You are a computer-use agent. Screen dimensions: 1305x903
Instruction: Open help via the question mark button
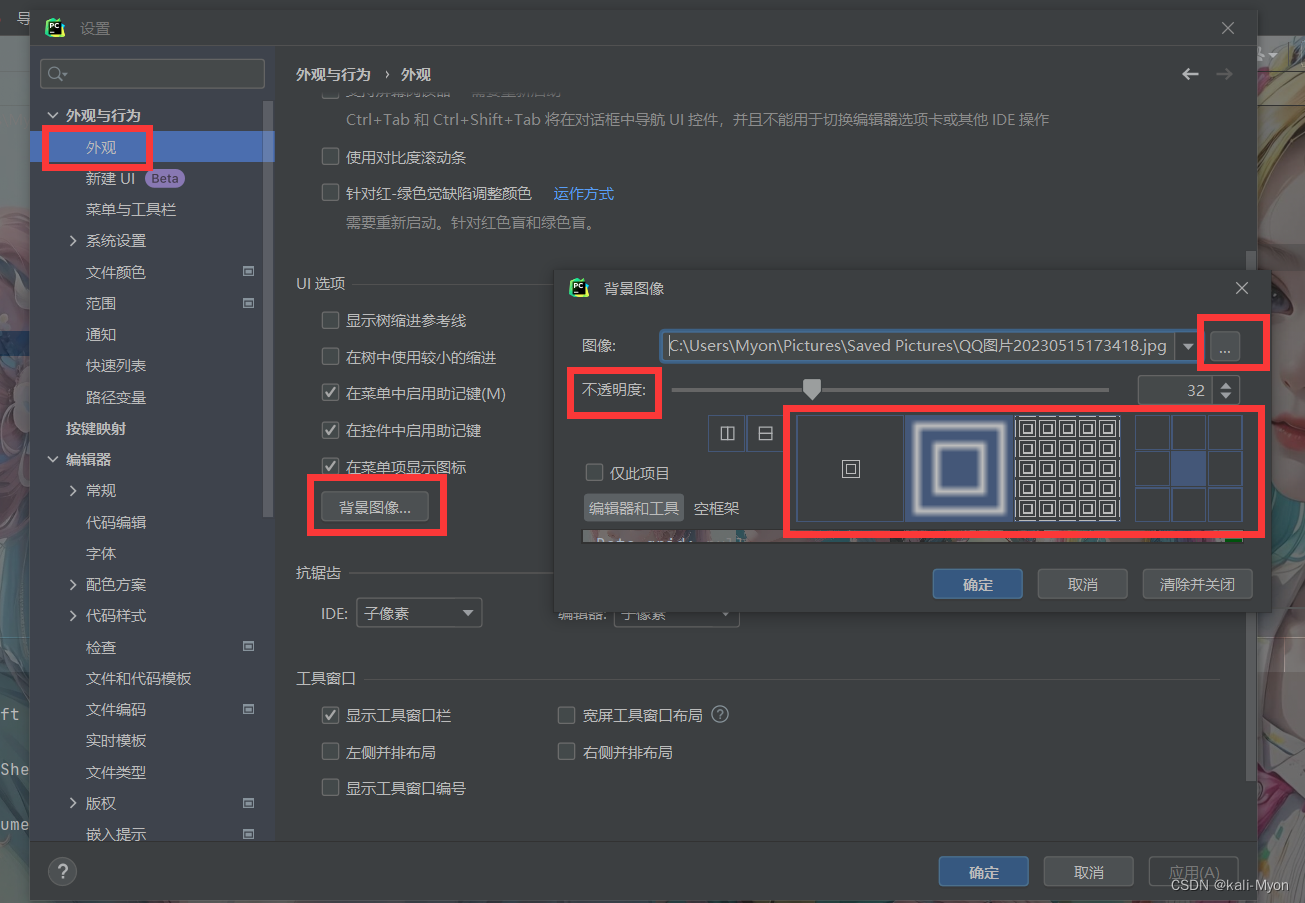point(62,871)
